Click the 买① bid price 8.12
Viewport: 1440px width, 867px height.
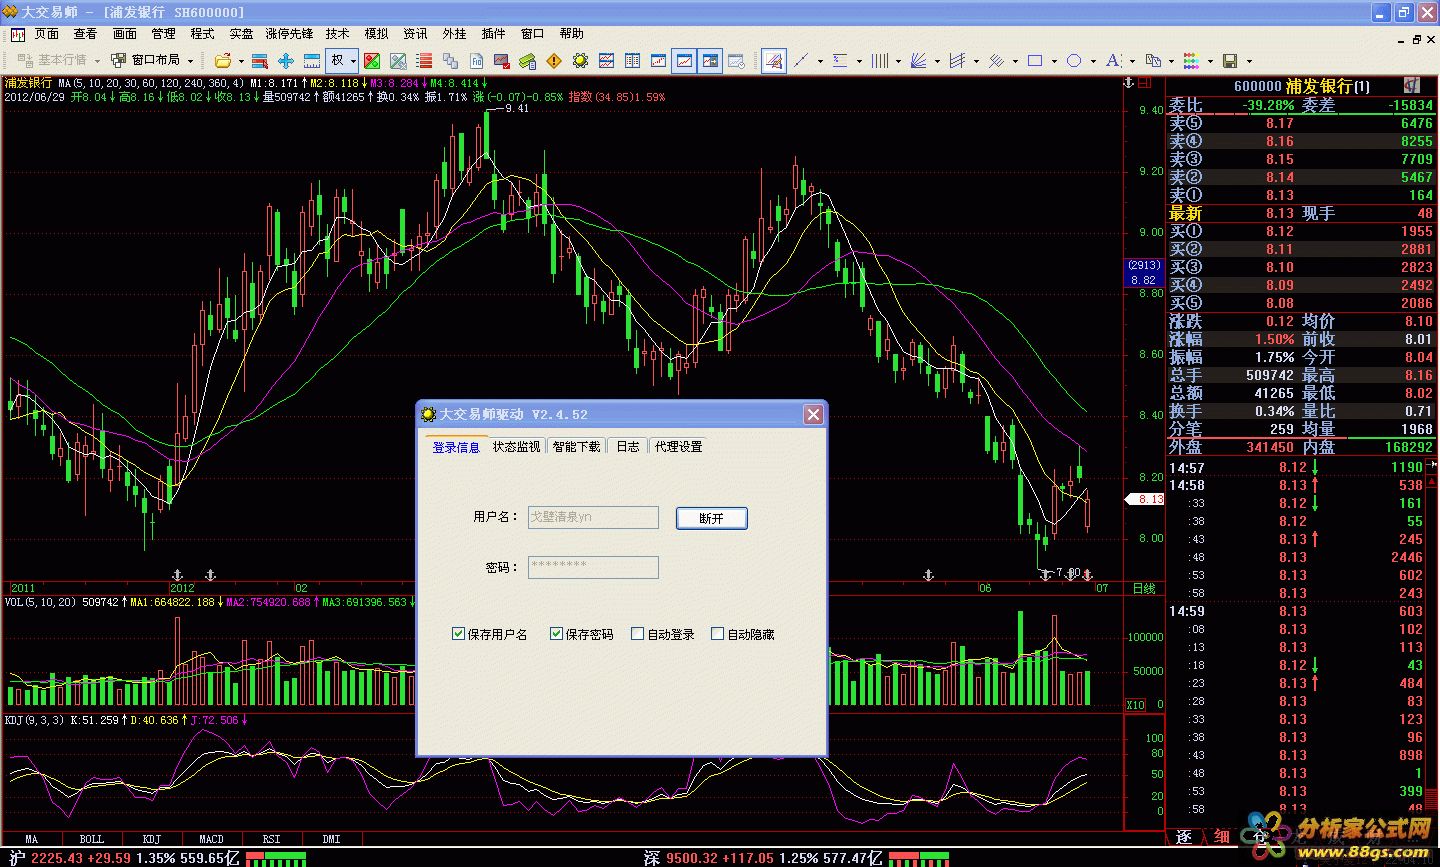pyautogui.click(x=1280, y=231)
